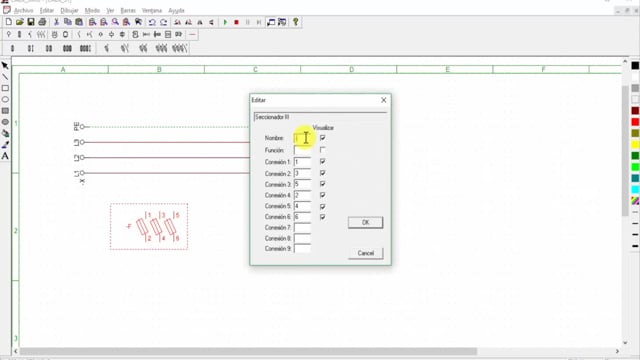Open the Ayuda menu

[176, 10]
